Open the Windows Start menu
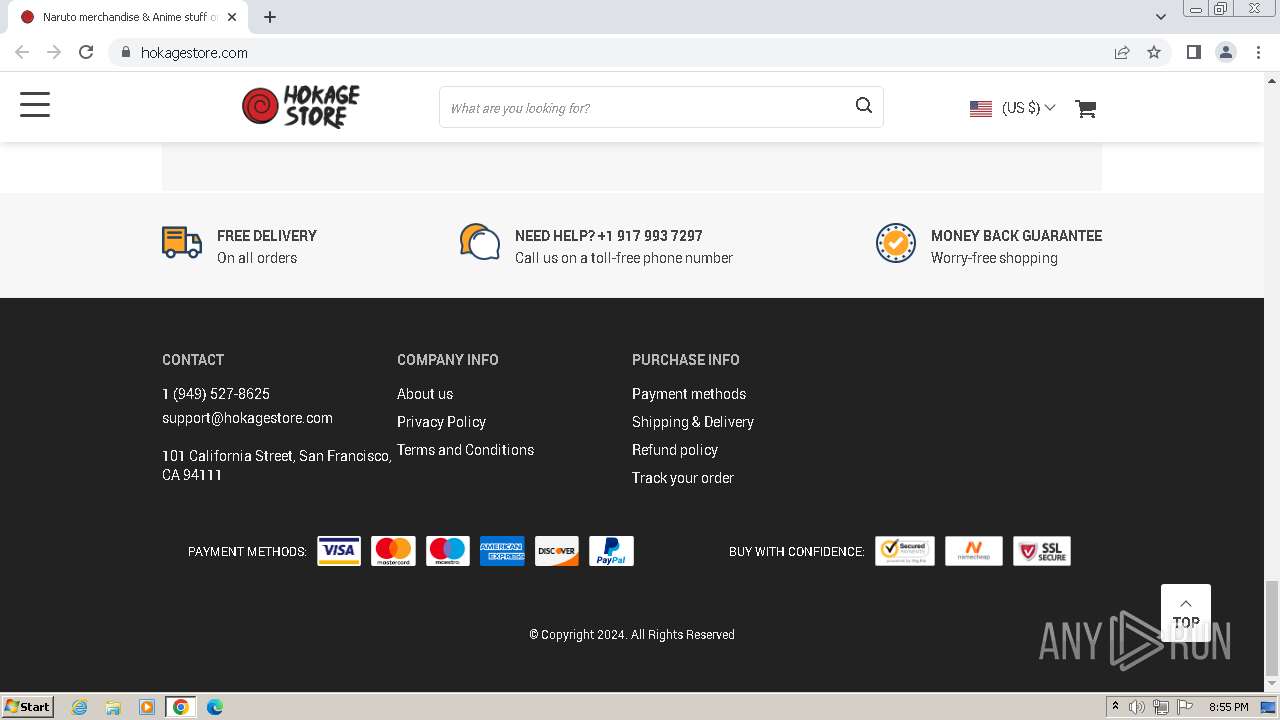The height and width of the screenshot is (720, 1280). (x=28, y=706)
